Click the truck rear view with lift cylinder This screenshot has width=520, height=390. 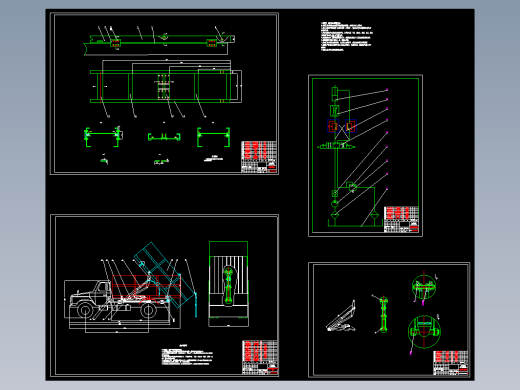point(228,284)
